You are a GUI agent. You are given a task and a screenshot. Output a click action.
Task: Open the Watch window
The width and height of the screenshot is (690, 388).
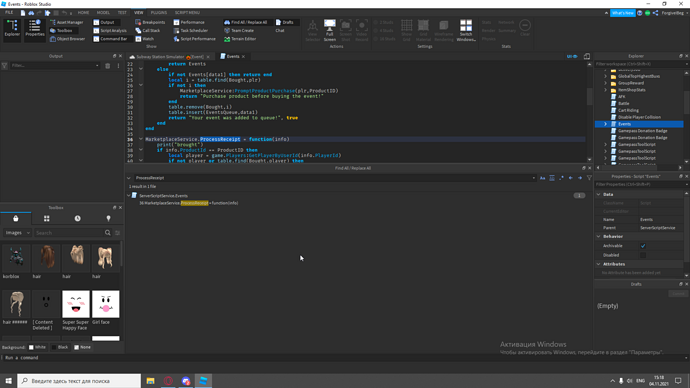144,39
